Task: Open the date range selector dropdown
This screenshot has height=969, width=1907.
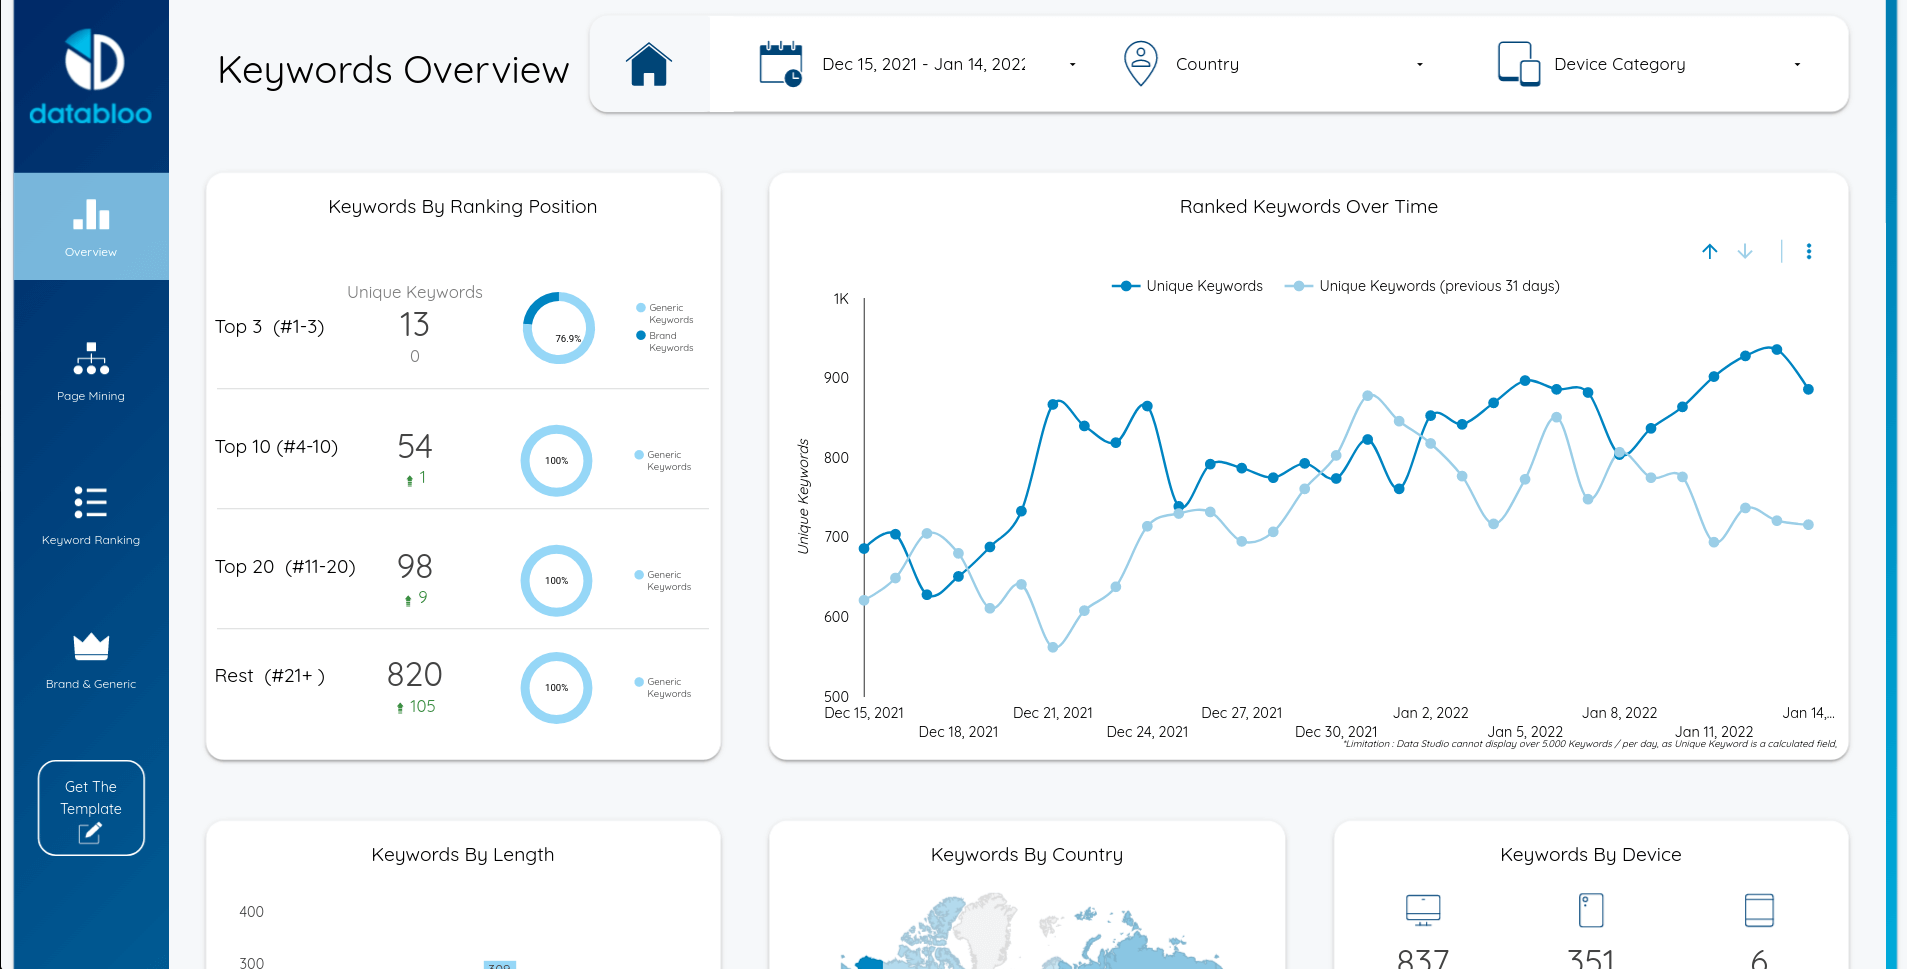Action: [x=1071, y=64]
